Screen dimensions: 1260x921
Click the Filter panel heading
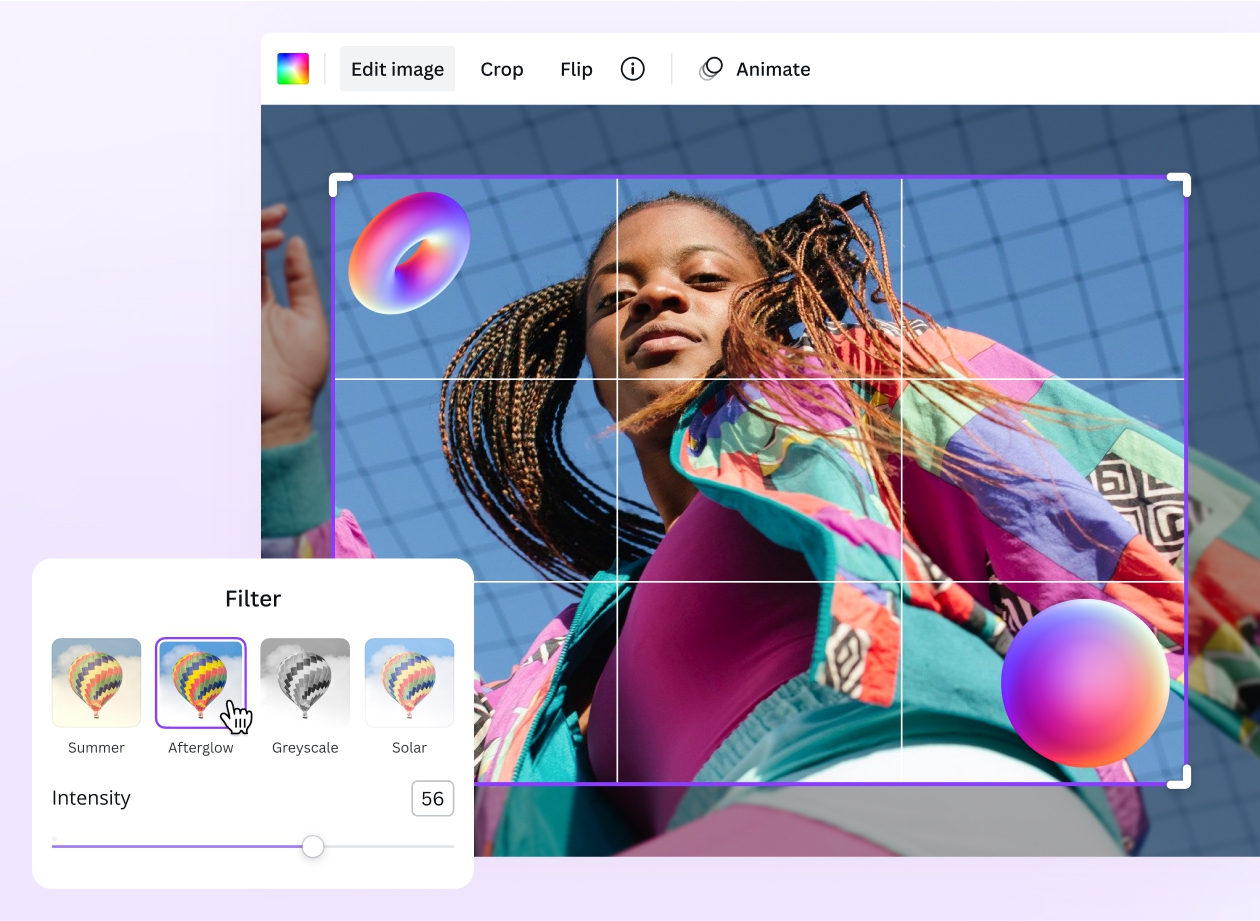pyautogui.click(x=252, y=598)
